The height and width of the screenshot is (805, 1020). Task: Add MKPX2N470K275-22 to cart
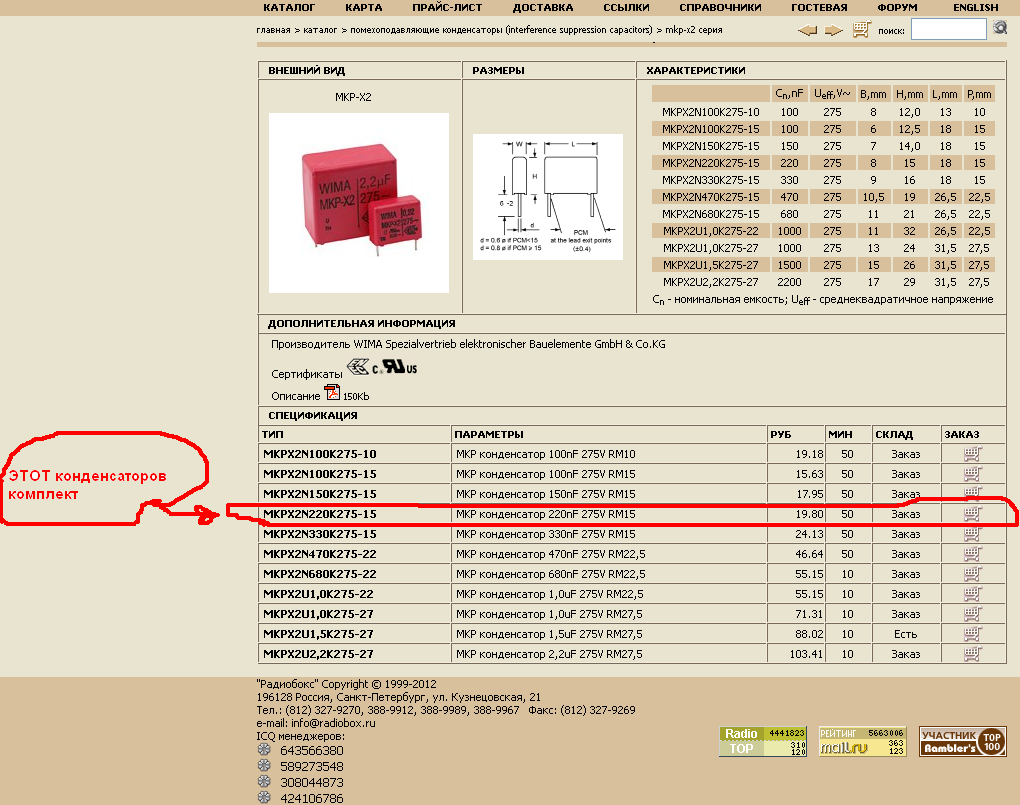pyautogui.click(x=972, y=554)
